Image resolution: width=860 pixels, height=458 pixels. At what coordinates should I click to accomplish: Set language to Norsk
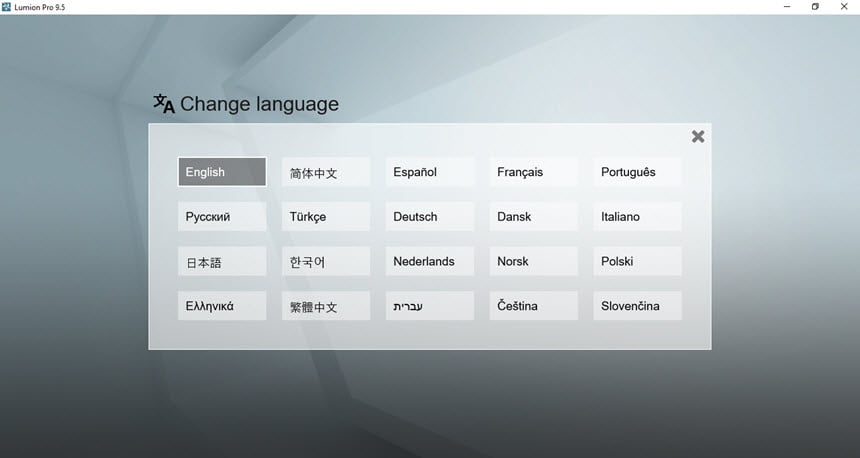(x=534, y=261)
